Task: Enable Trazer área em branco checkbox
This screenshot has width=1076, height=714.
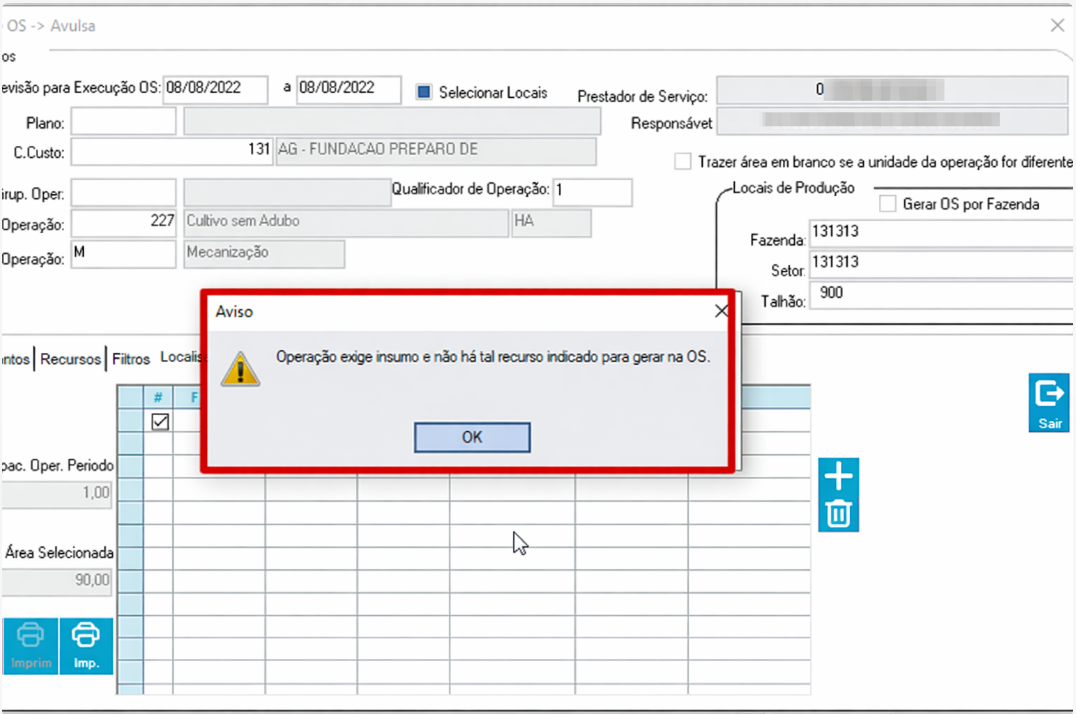Action: [683, 162]
